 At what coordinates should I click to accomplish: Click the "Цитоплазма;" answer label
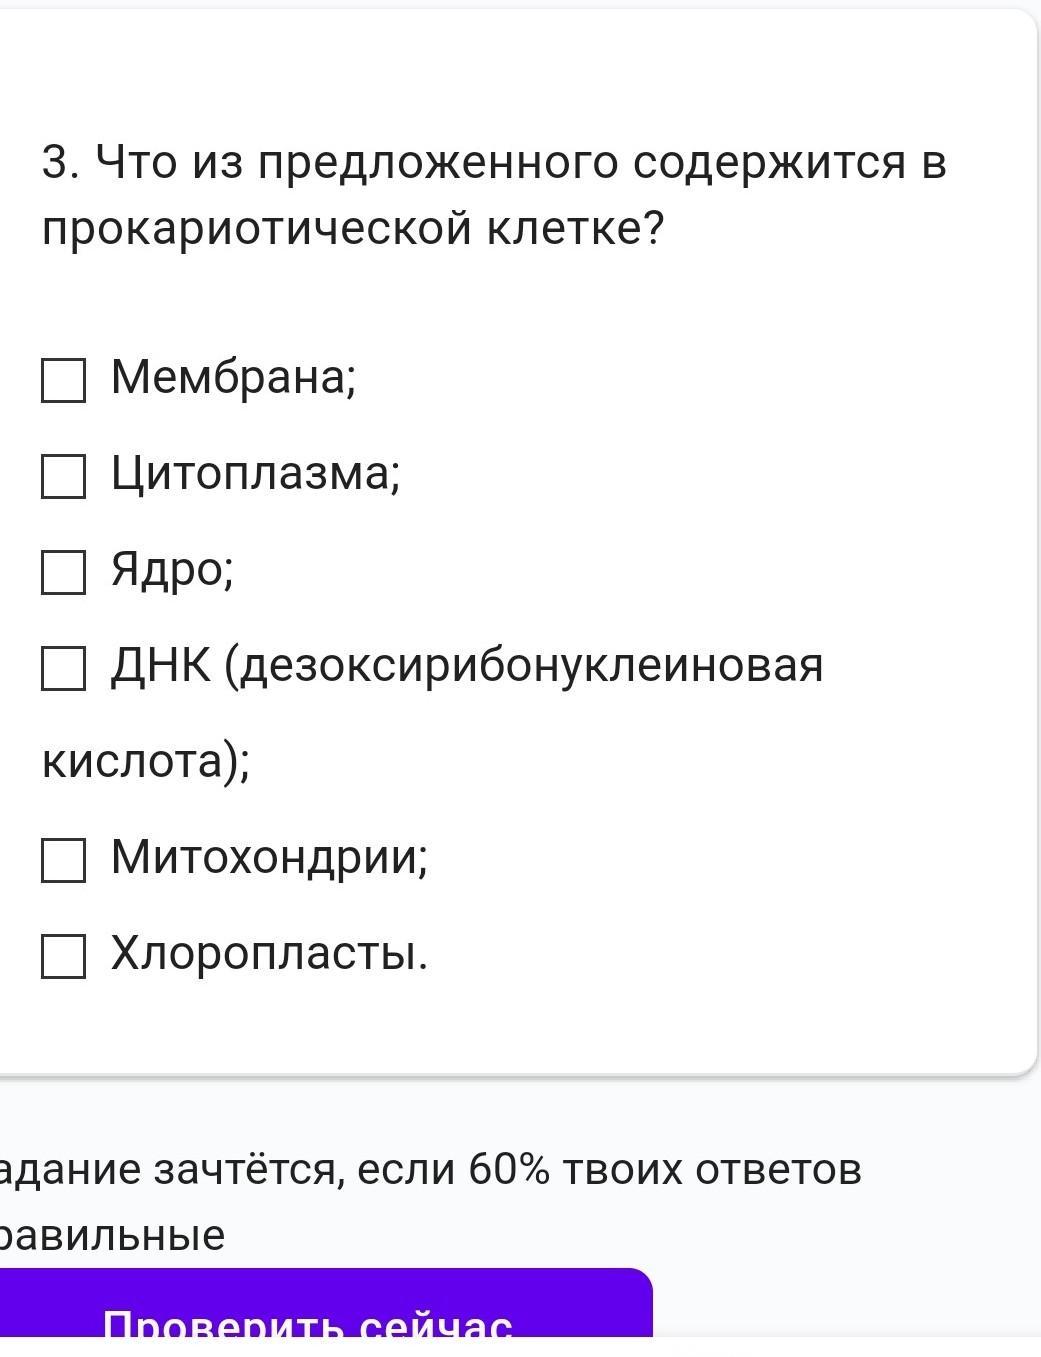click(x=255, y=473)
